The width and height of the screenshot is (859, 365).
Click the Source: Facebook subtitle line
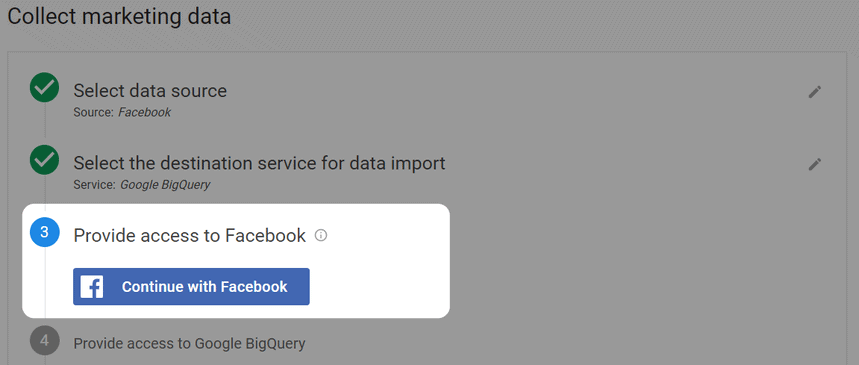pyautogui.click(x=122, y=112)
